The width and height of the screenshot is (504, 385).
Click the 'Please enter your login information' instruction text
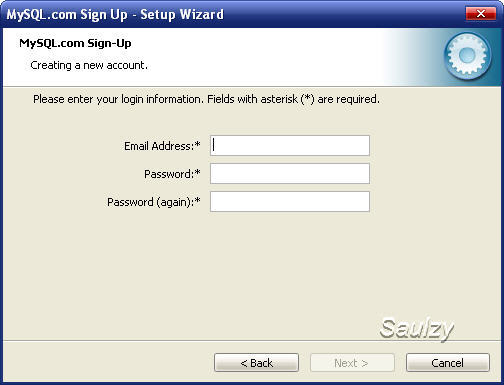118,99
